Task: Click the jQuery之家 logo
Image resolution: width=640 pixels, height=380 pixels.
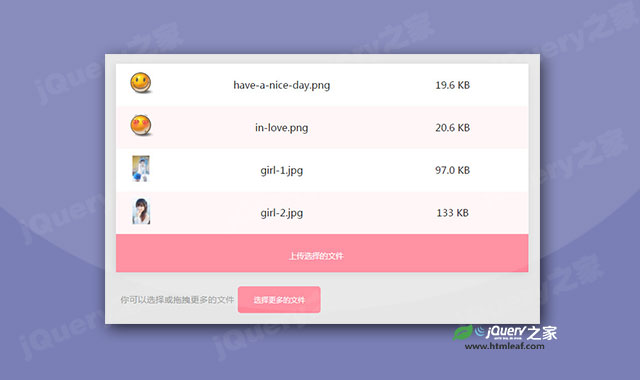Action: [504, 332]
